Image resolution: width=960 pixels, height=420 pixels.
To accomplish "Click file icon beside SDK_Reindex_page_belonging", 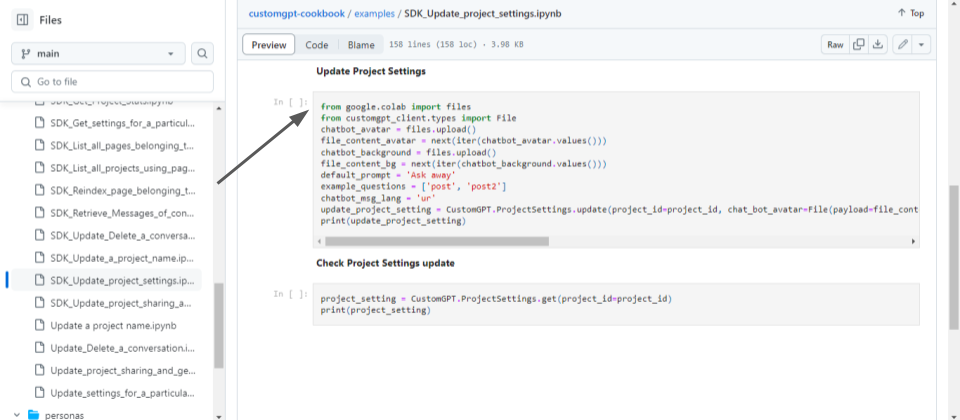I will pyautogui.click(x=40, y=190).
